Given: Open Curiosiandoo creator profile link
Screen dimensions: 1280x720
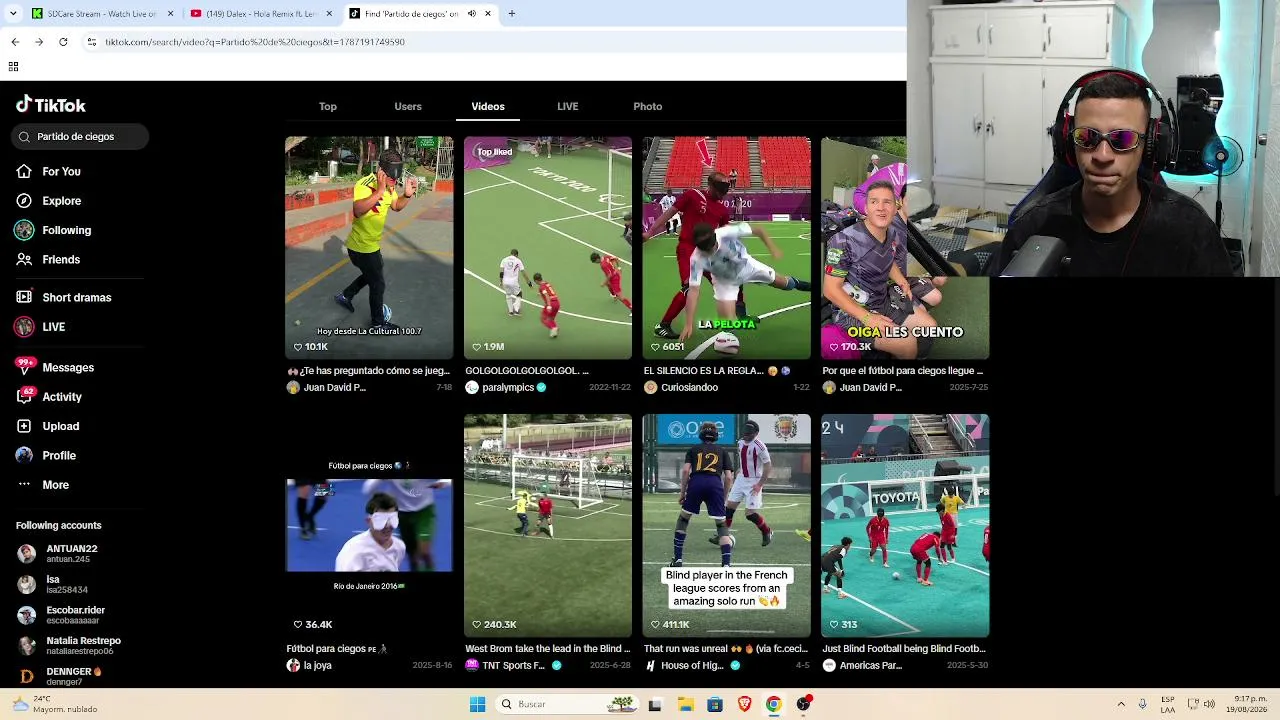Looking at the screenshot, I should pyautogui.click(x=681, y=388).
